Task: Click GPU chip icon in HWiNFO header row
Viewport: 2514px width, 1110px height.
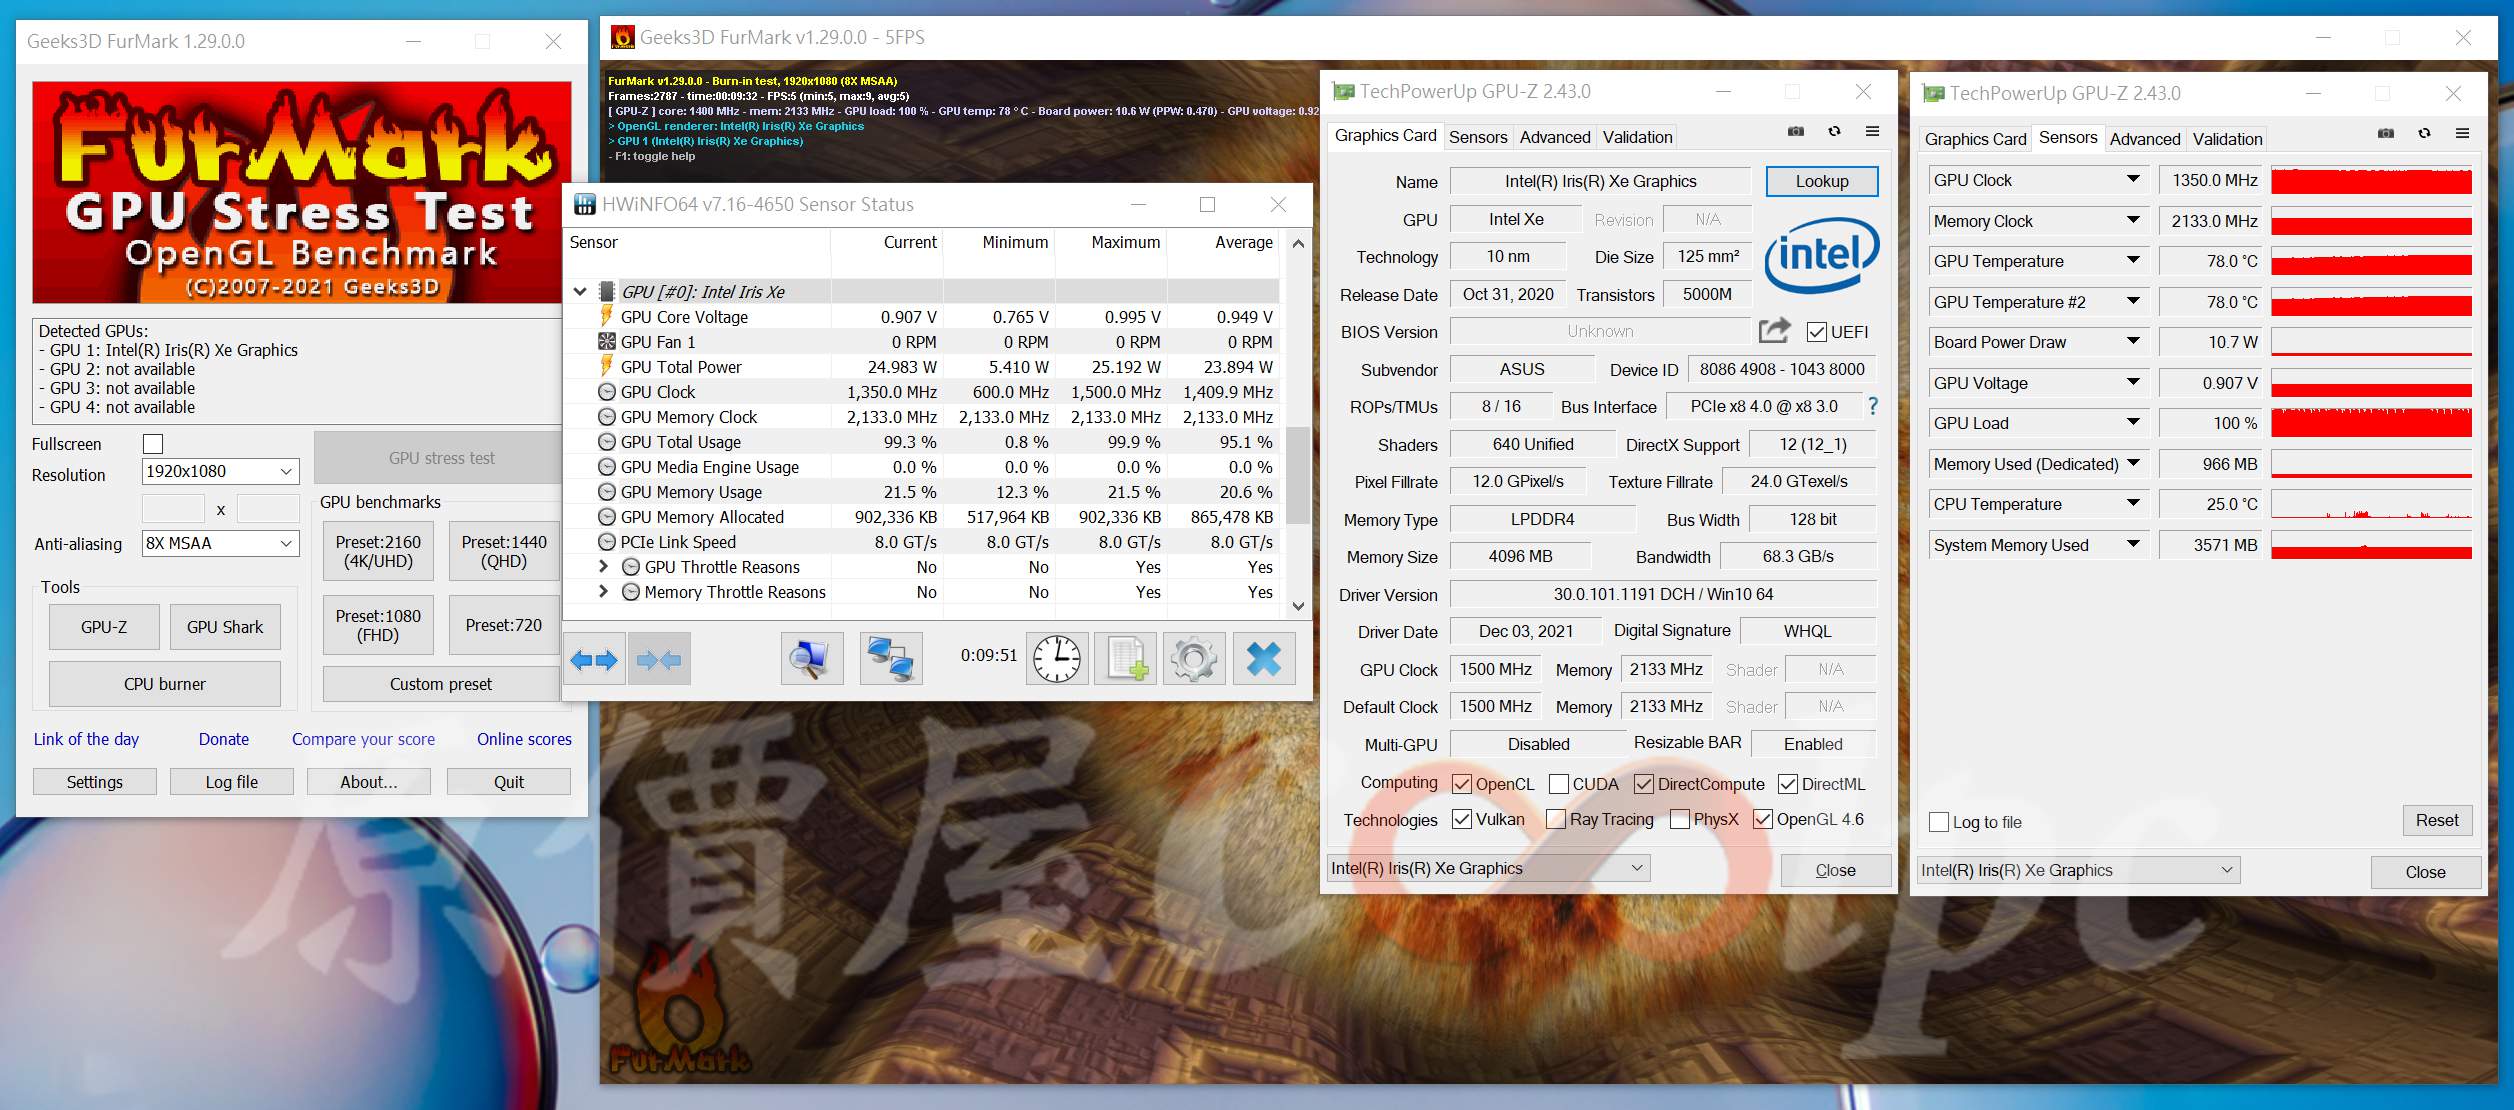Action: pos(606,291)
